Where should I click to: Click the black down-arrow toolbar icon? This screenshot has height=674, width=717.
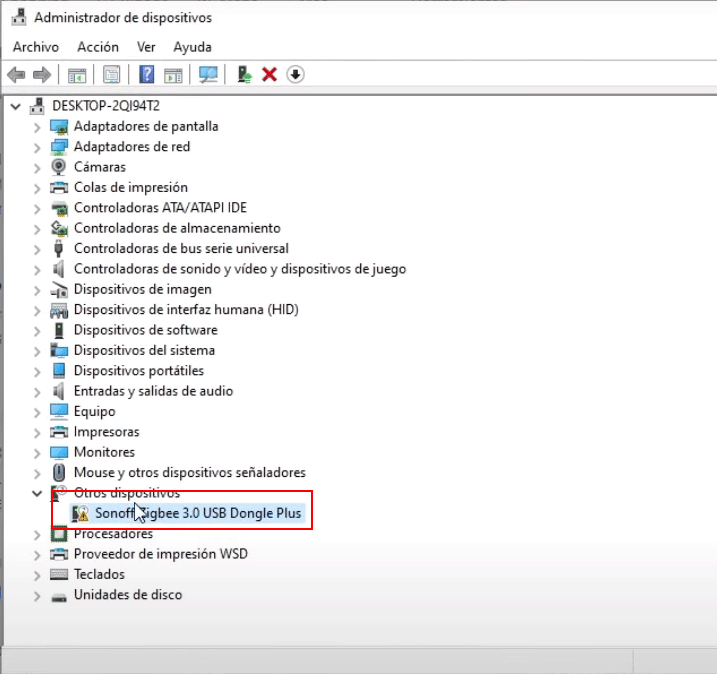295,75
